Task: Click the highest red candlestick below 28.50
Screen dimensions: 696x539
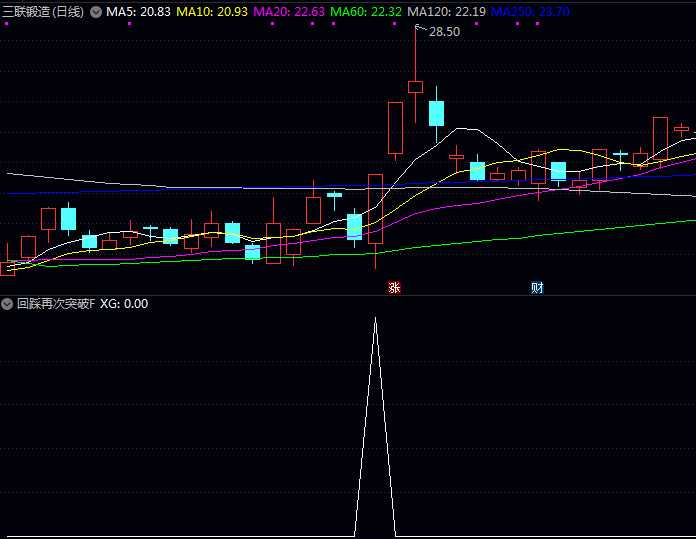Action: (x=415, y=87)
